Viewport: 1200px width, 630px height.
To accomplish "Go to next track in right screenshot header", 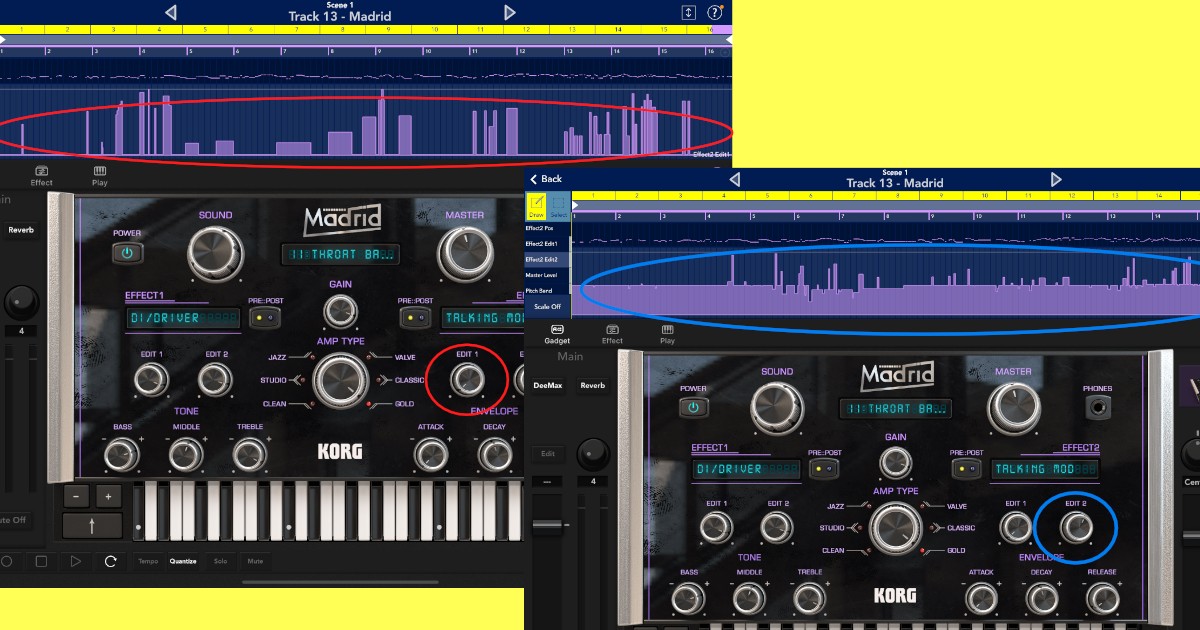I will pyautogui.click(x=1057, y=180).
